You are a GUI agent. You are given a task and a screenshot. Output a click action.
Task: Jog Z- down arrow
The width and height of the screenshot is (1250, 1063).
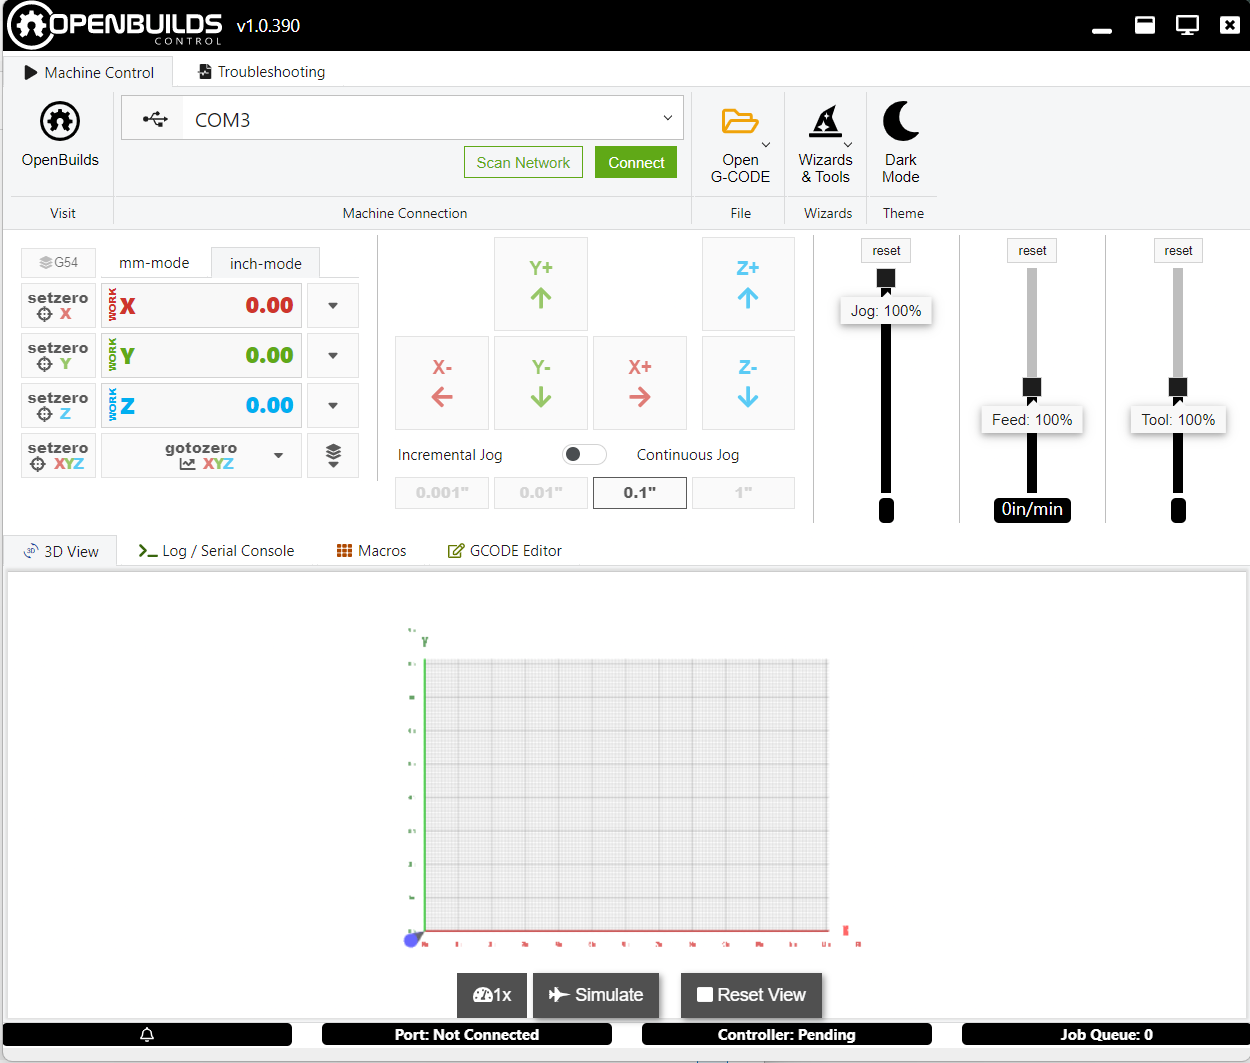748,383
